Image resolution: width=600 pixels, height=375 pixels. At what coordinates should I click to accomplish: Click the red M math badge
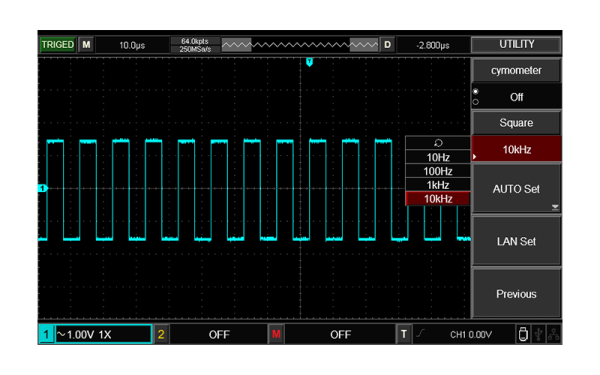click(x=276, y=334)
